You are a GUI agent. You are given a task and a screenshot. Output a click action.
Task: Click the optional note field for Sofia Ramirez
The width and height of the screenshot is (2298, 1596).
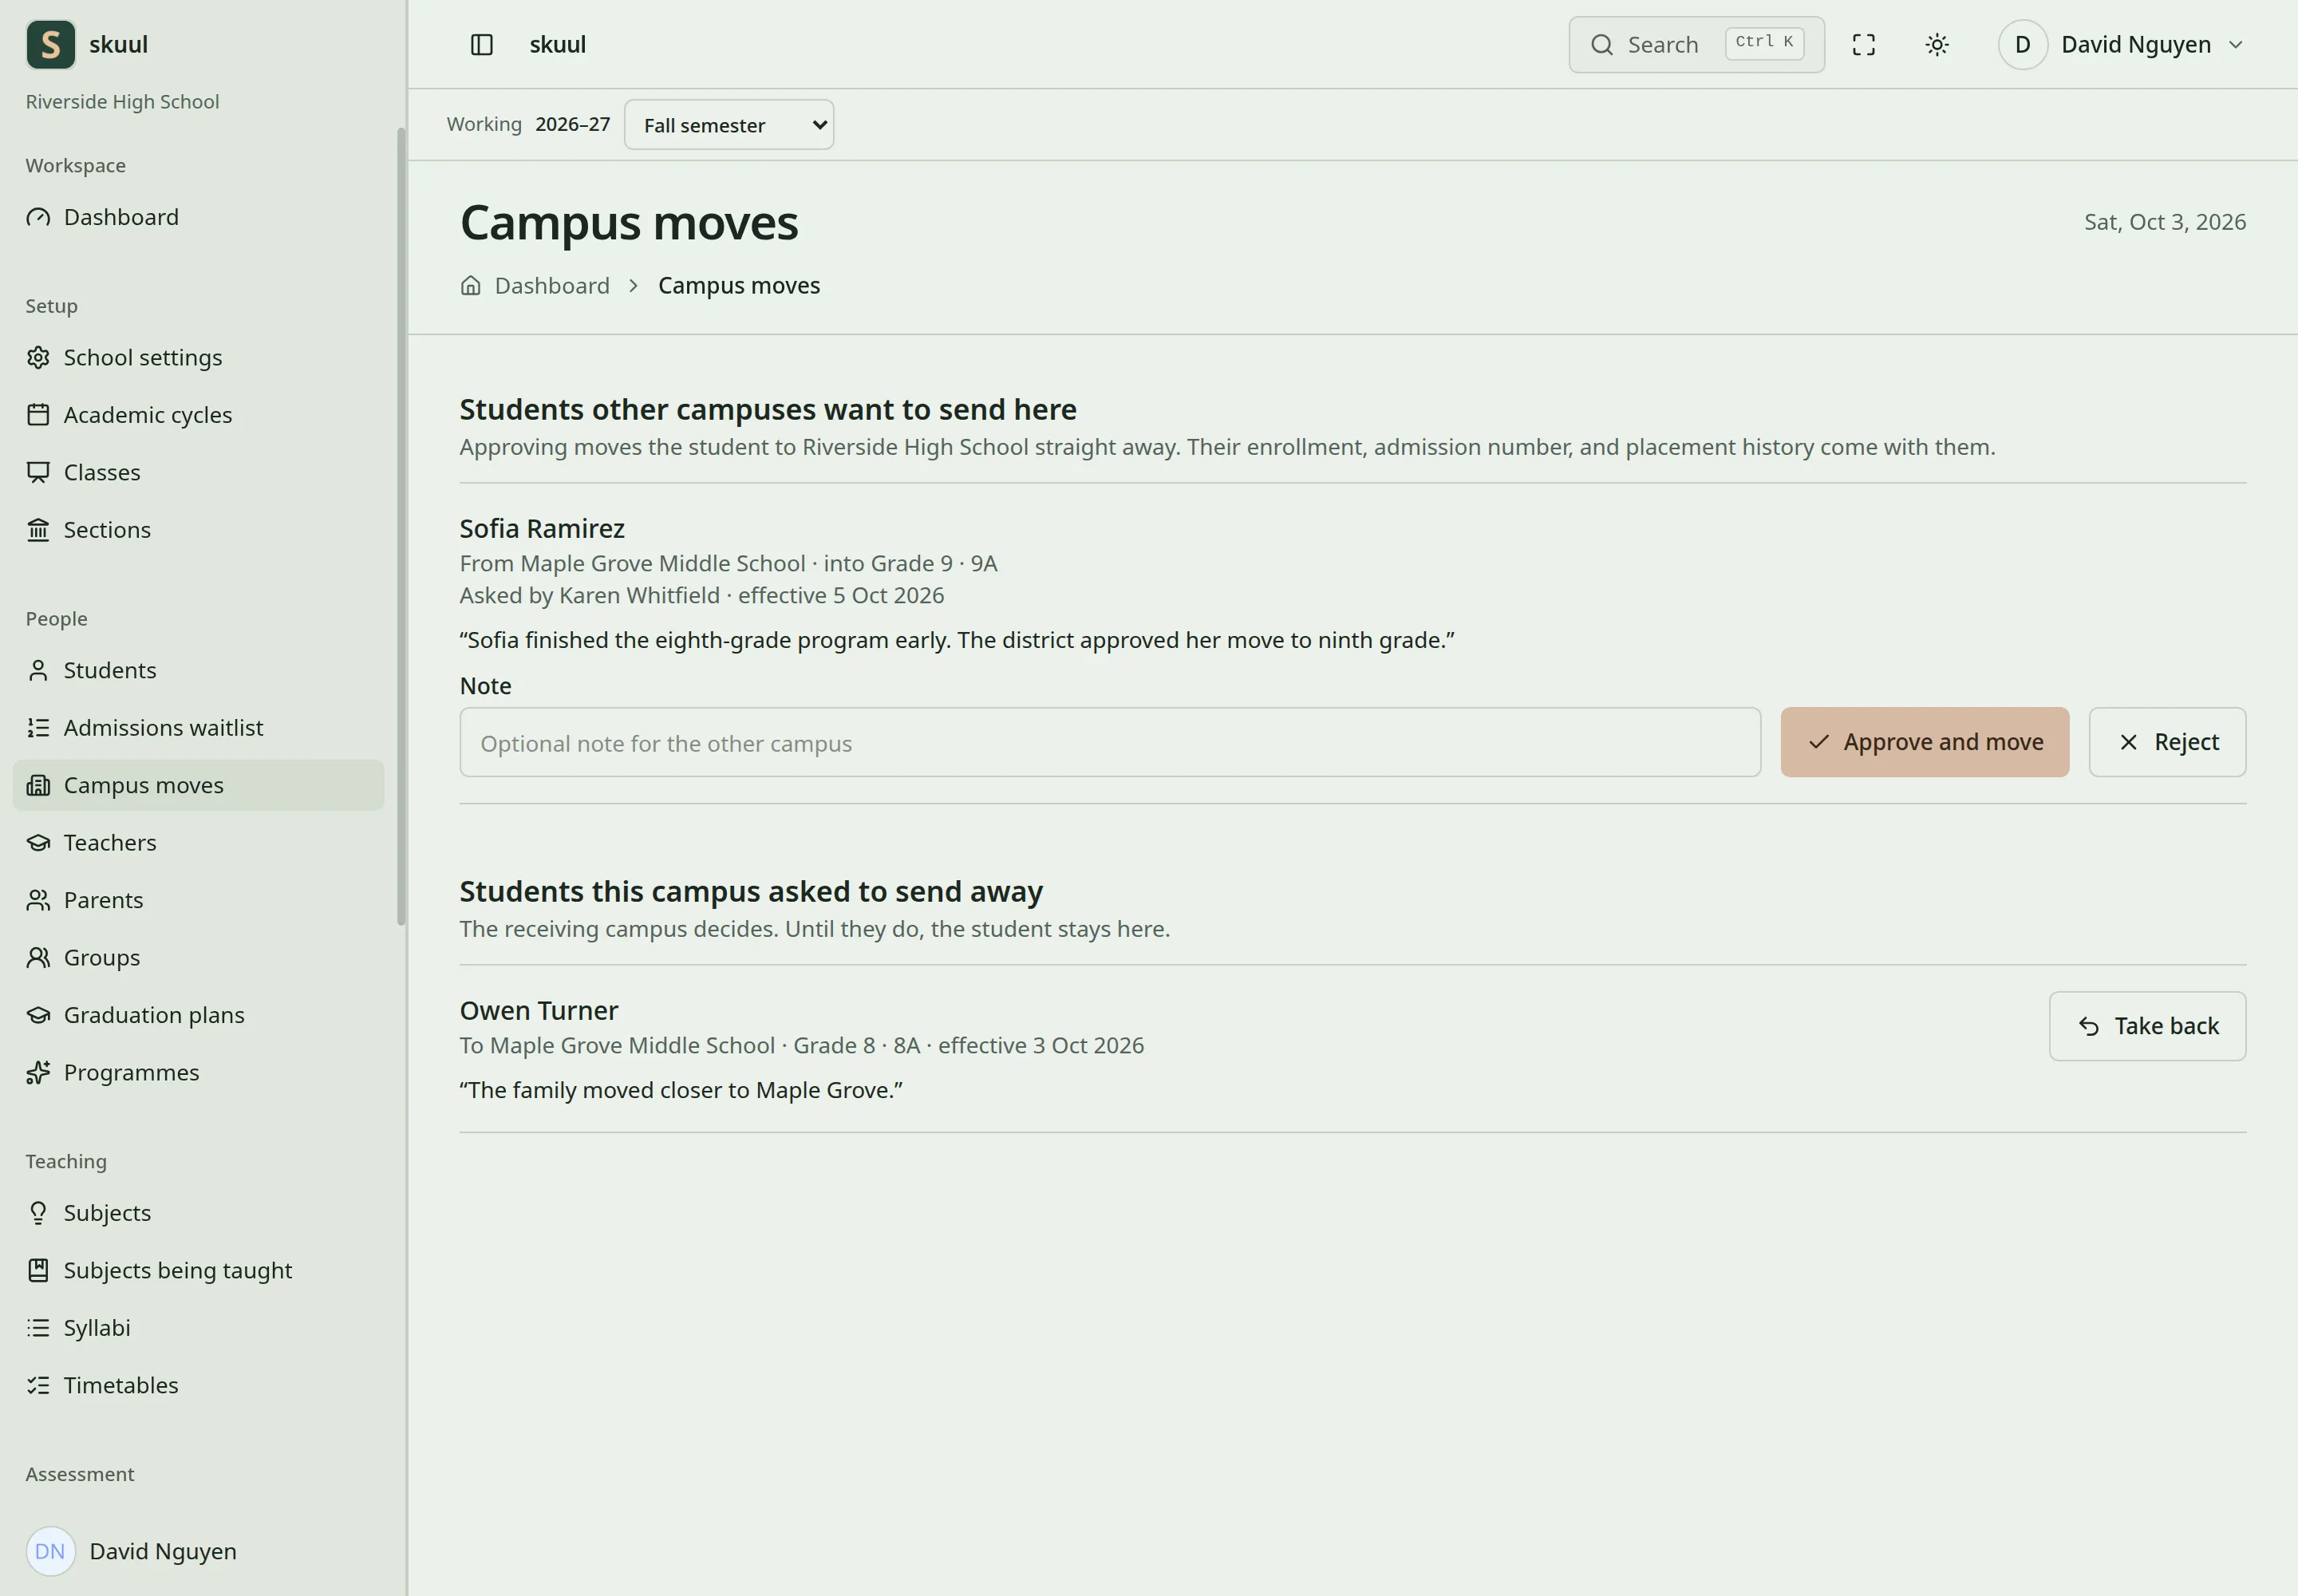pos(1110,742)
